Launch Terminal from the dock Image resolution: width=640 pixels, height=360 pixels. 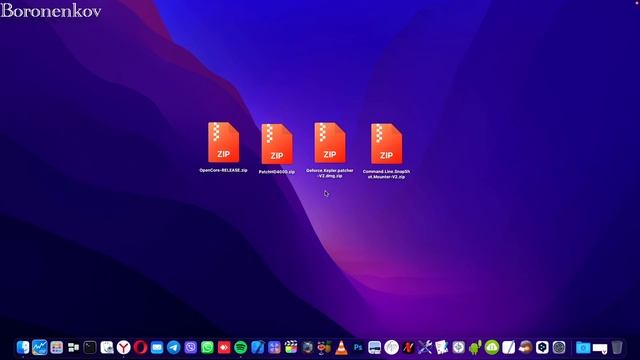[x=90, y=347]
